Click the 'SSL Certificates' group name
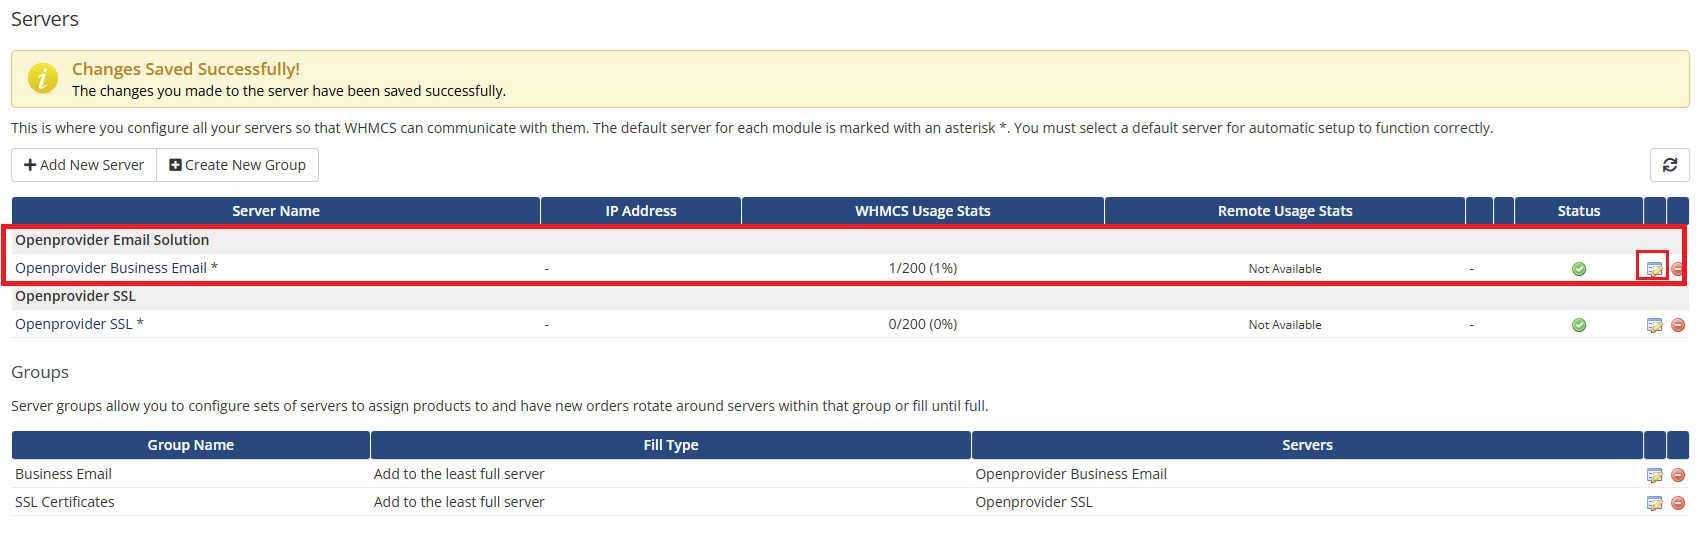The height and width of the screenshot is (550, 1703). [65, 502]
